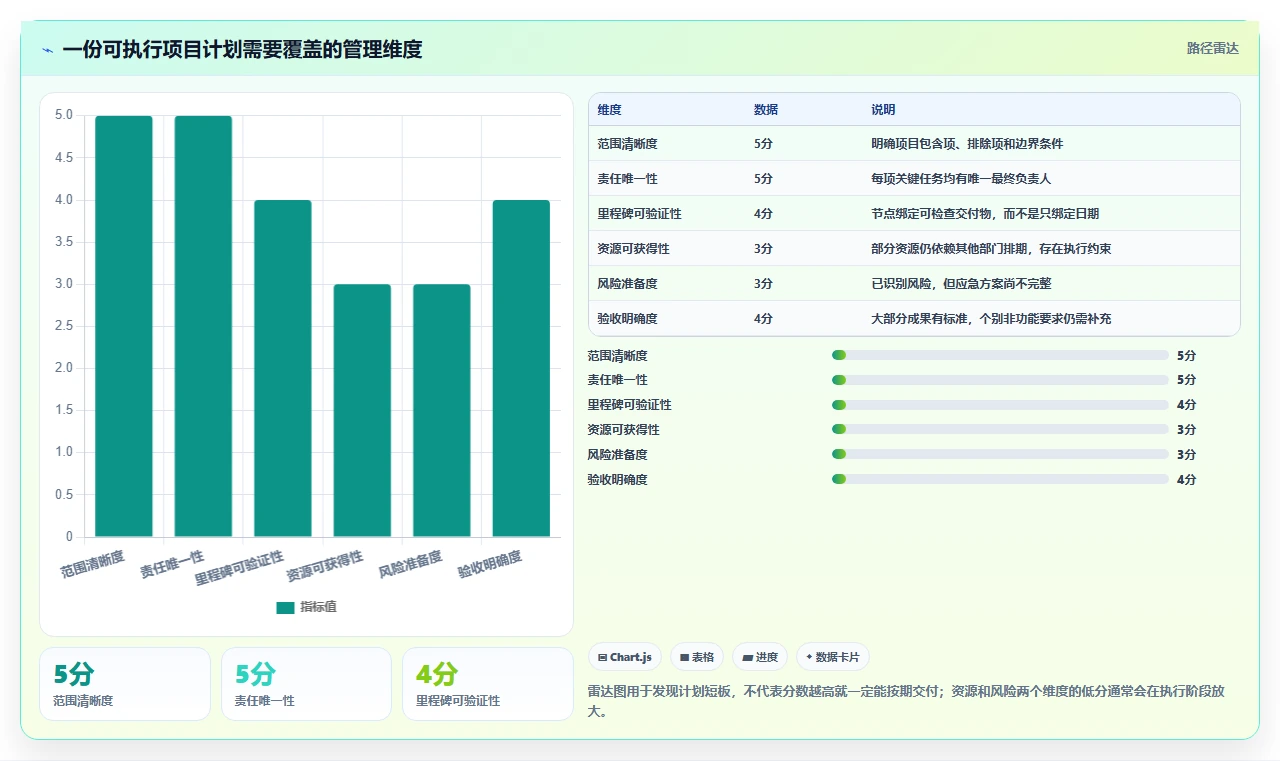Open the 5分 责任唯一性 data card
This screenshot has height=761, width=1280.
pos(306,684)
